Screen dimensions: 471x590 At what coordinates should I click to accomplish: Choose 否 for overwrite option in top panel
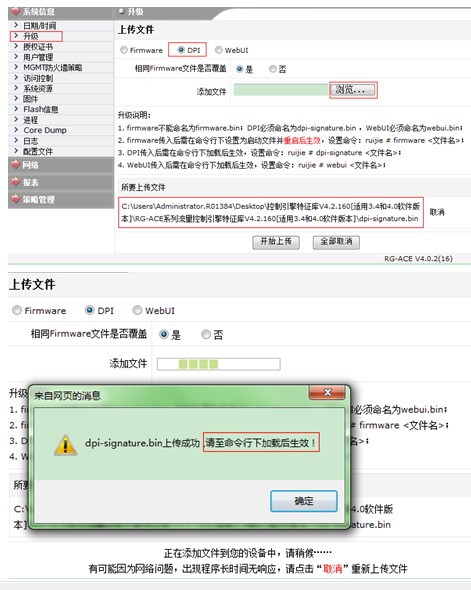pos(273,69)
